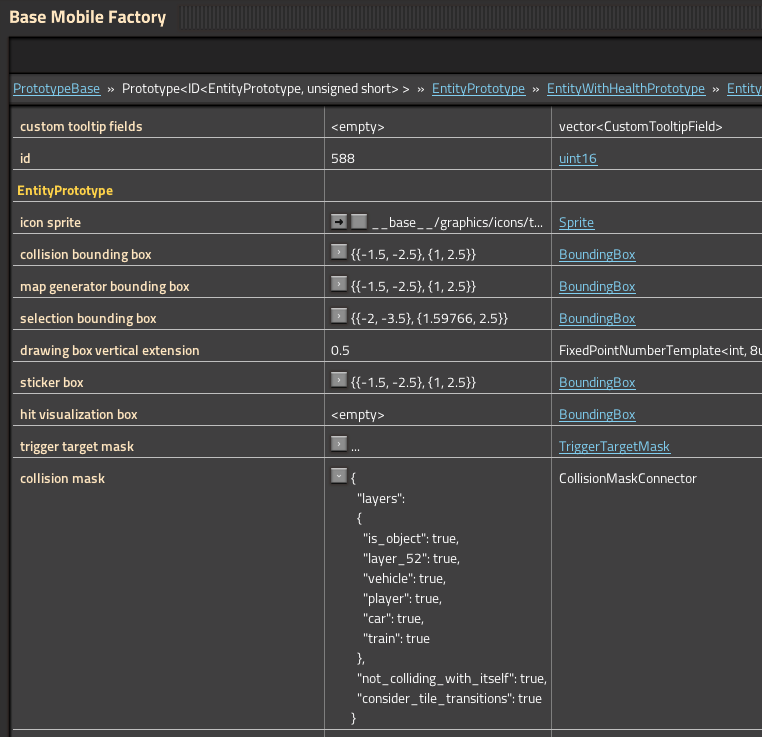
Task: Expand the sticker box value
Action: 339,380
